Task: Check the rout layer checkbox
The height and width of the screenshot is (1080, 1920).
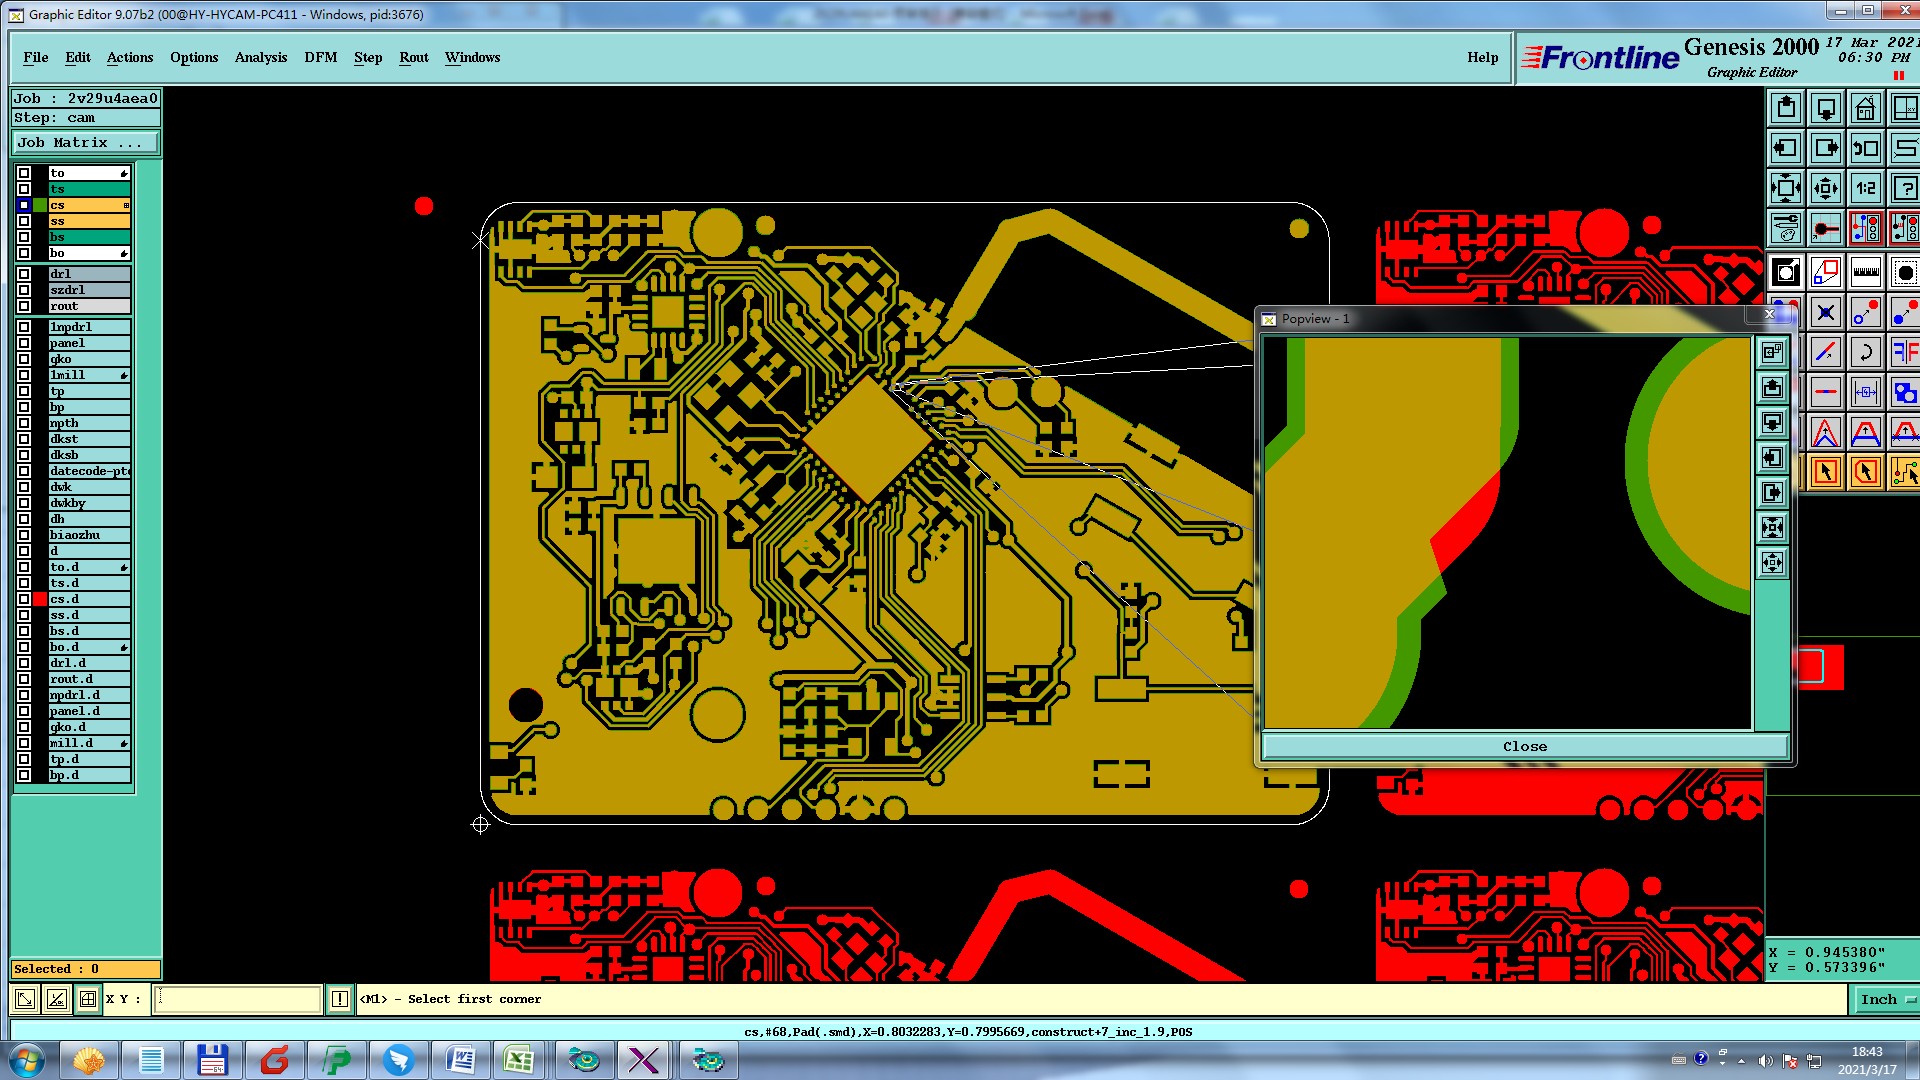Action: 24,306
